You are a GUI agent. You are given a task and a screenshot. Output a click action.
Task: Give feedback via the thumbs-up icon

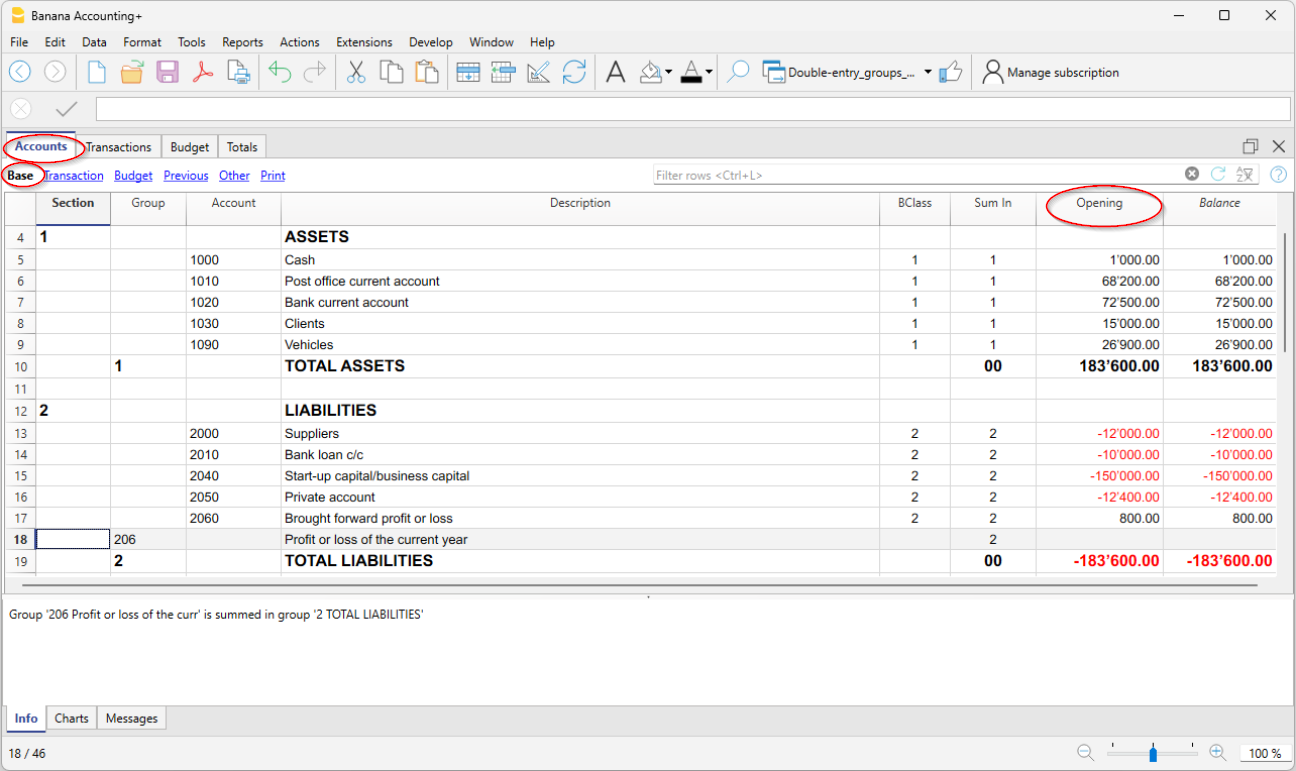click(951, 71)
